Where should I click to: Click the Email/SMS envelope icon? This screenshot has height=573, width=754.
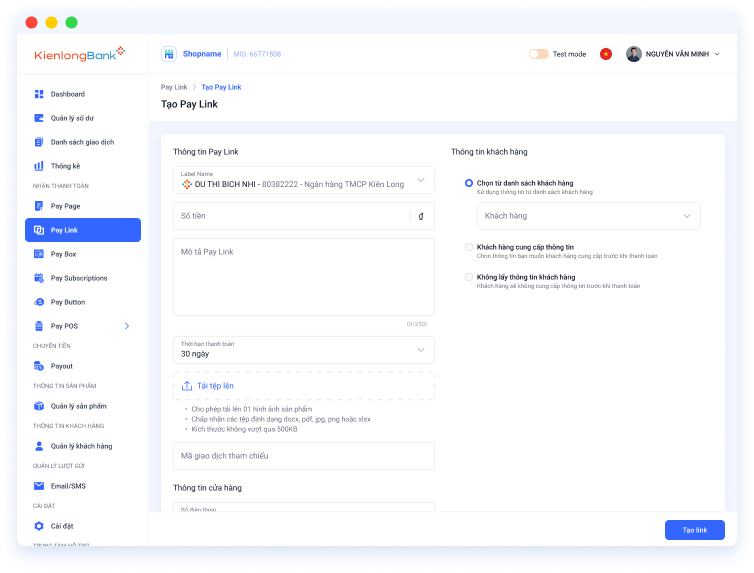[x=39, y=486]
